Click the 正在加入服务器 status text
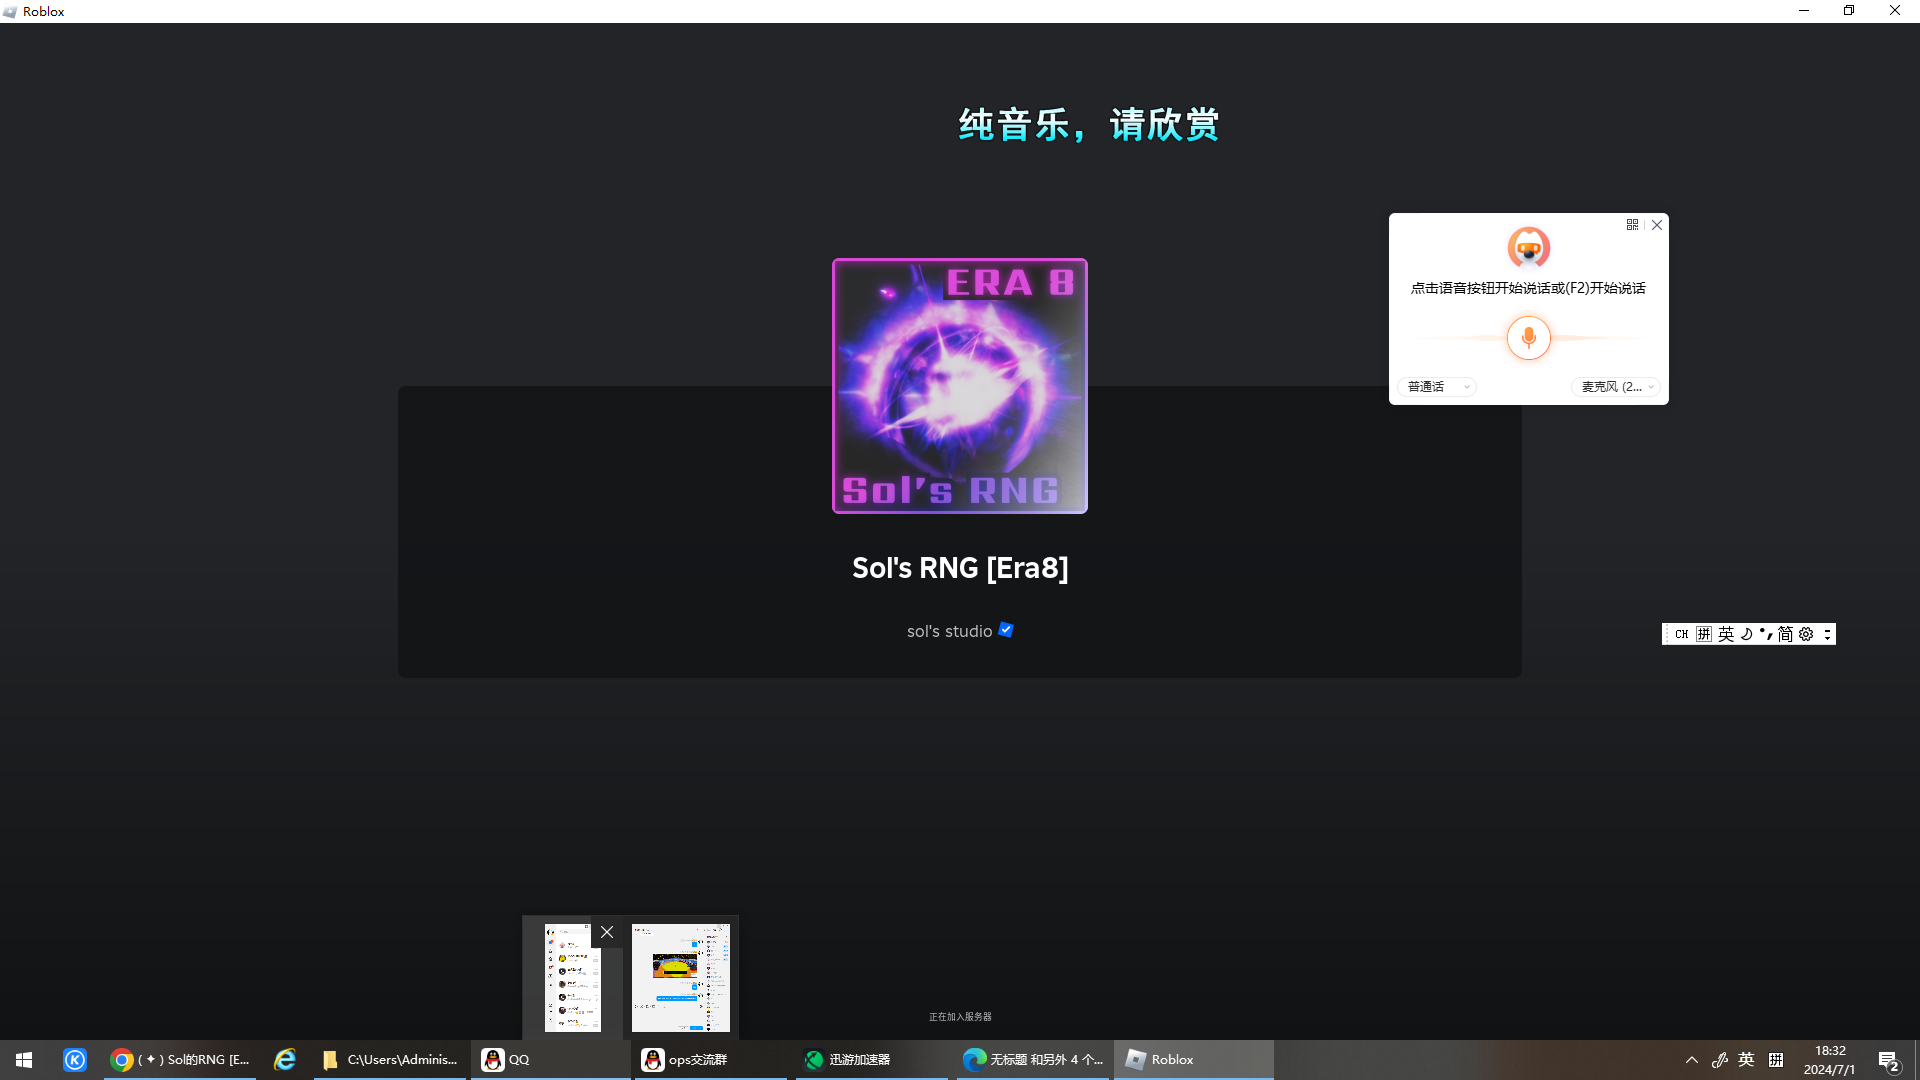 tap(960, 1017)
